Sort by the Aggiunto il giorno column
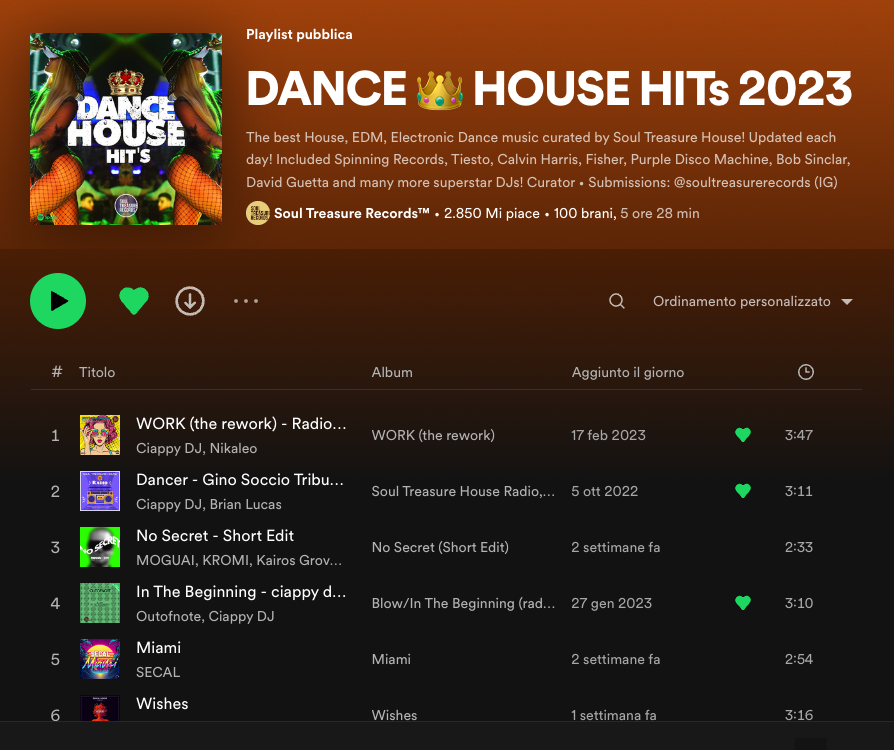This screenshot has width=894, height=750. click(628, 372)
